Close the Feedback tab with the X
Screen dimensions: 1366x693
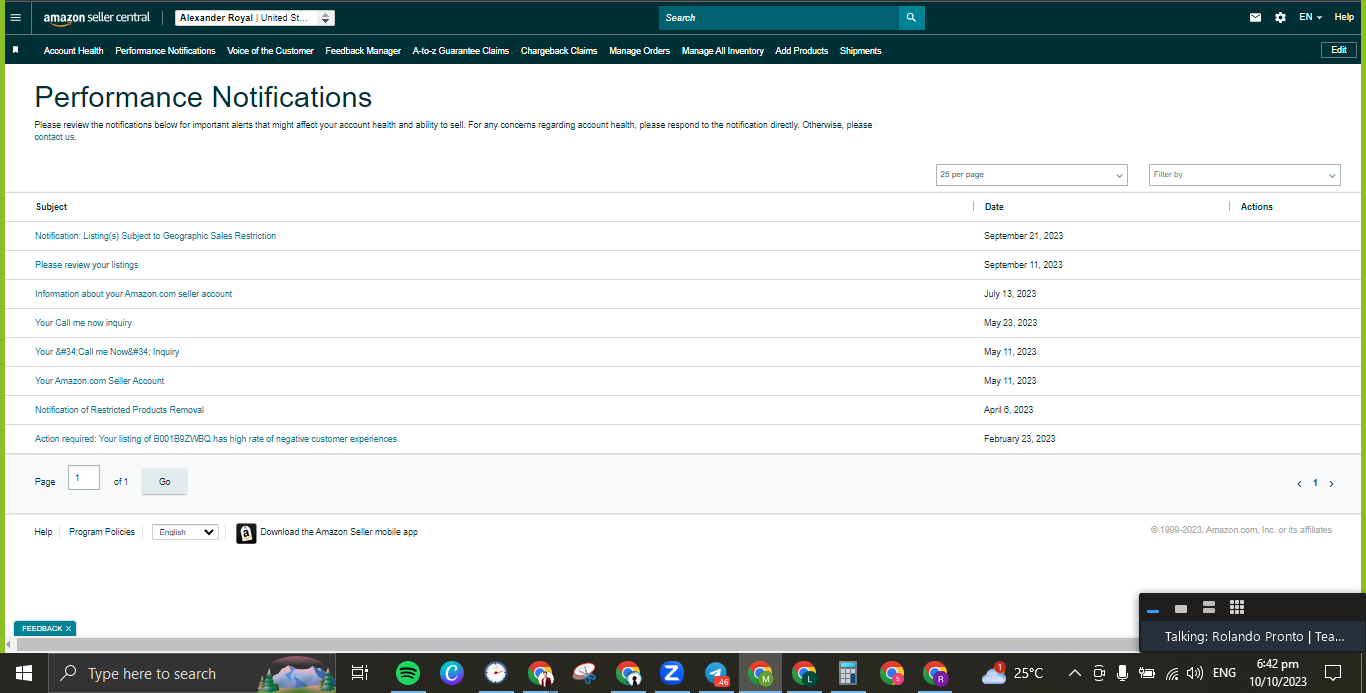coord(68,628)
